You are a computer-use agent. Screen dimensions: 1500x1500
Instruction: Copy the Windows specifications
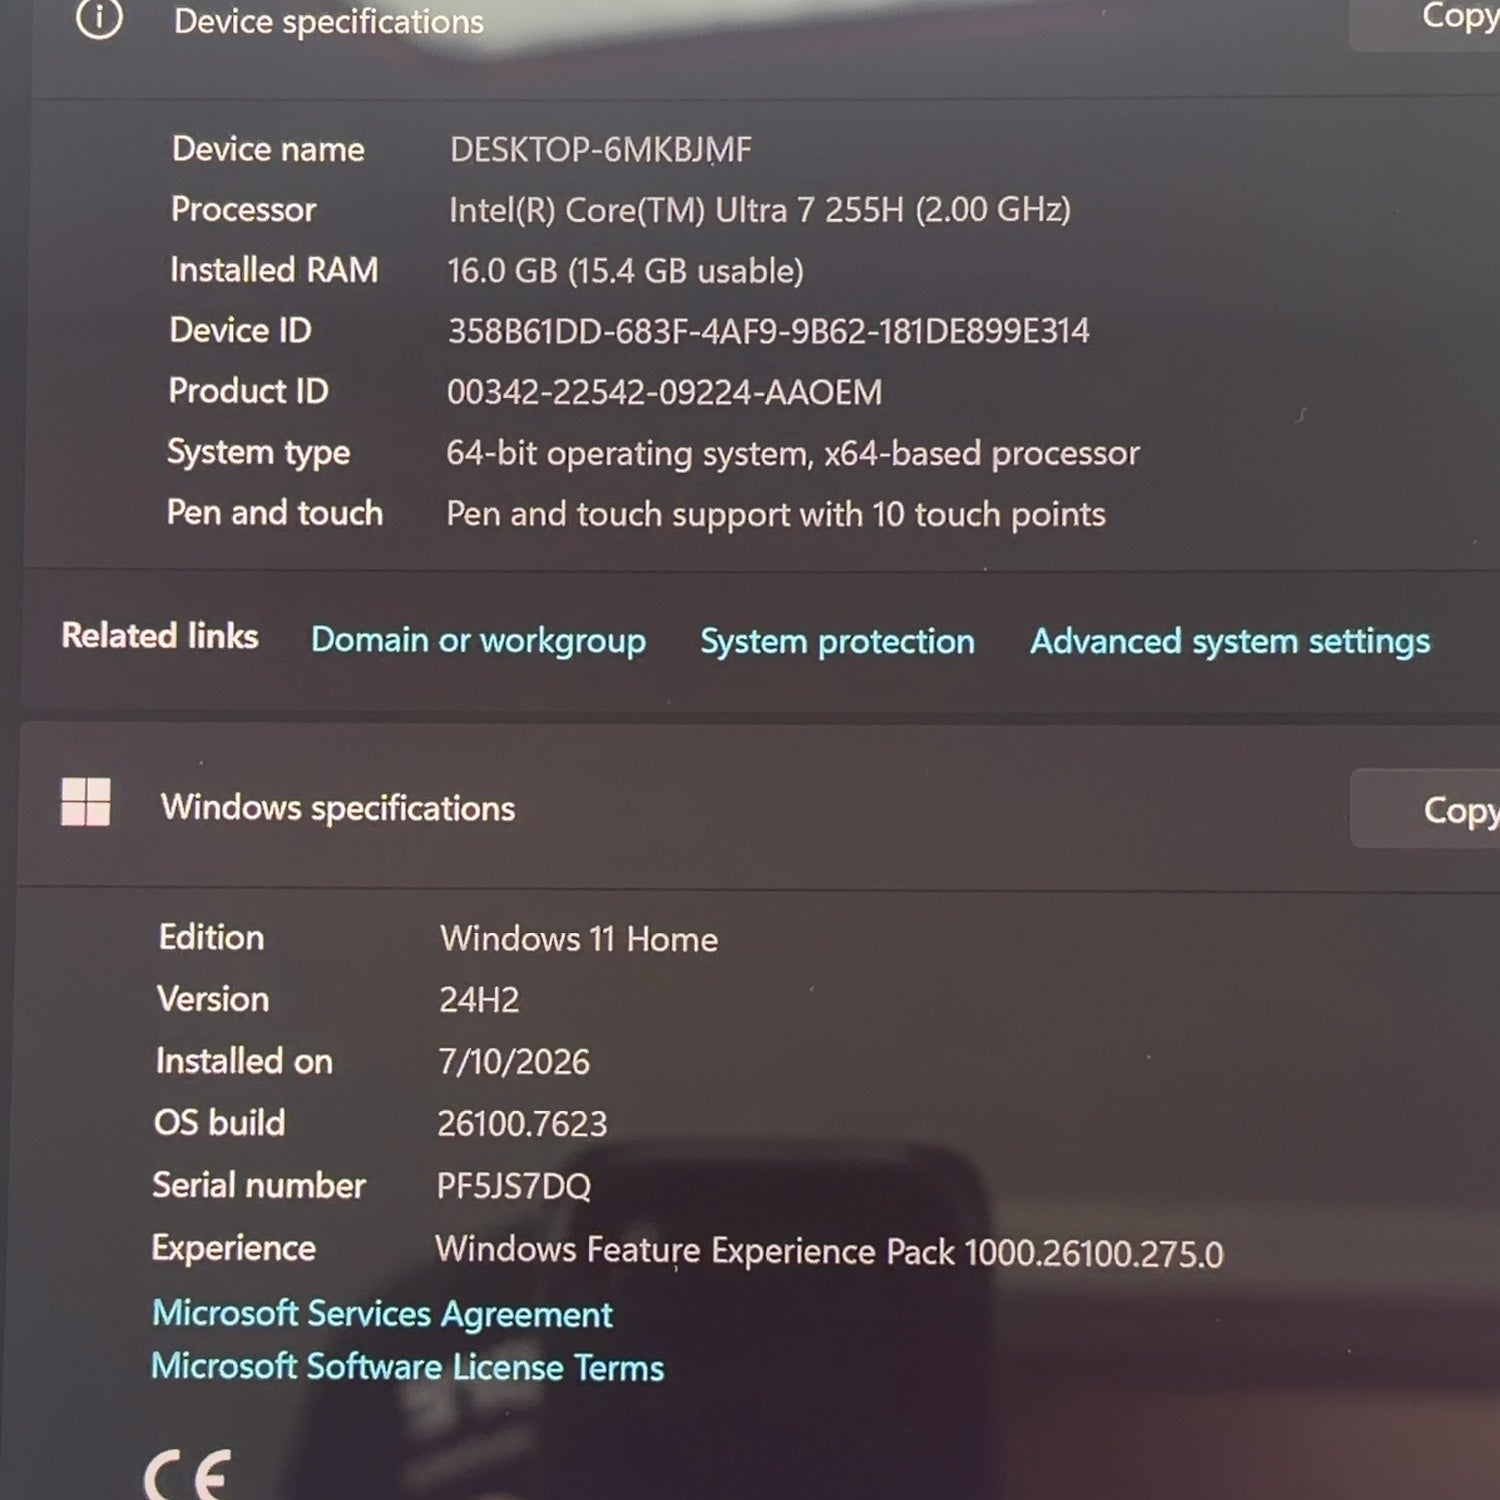pos(1426,809)
